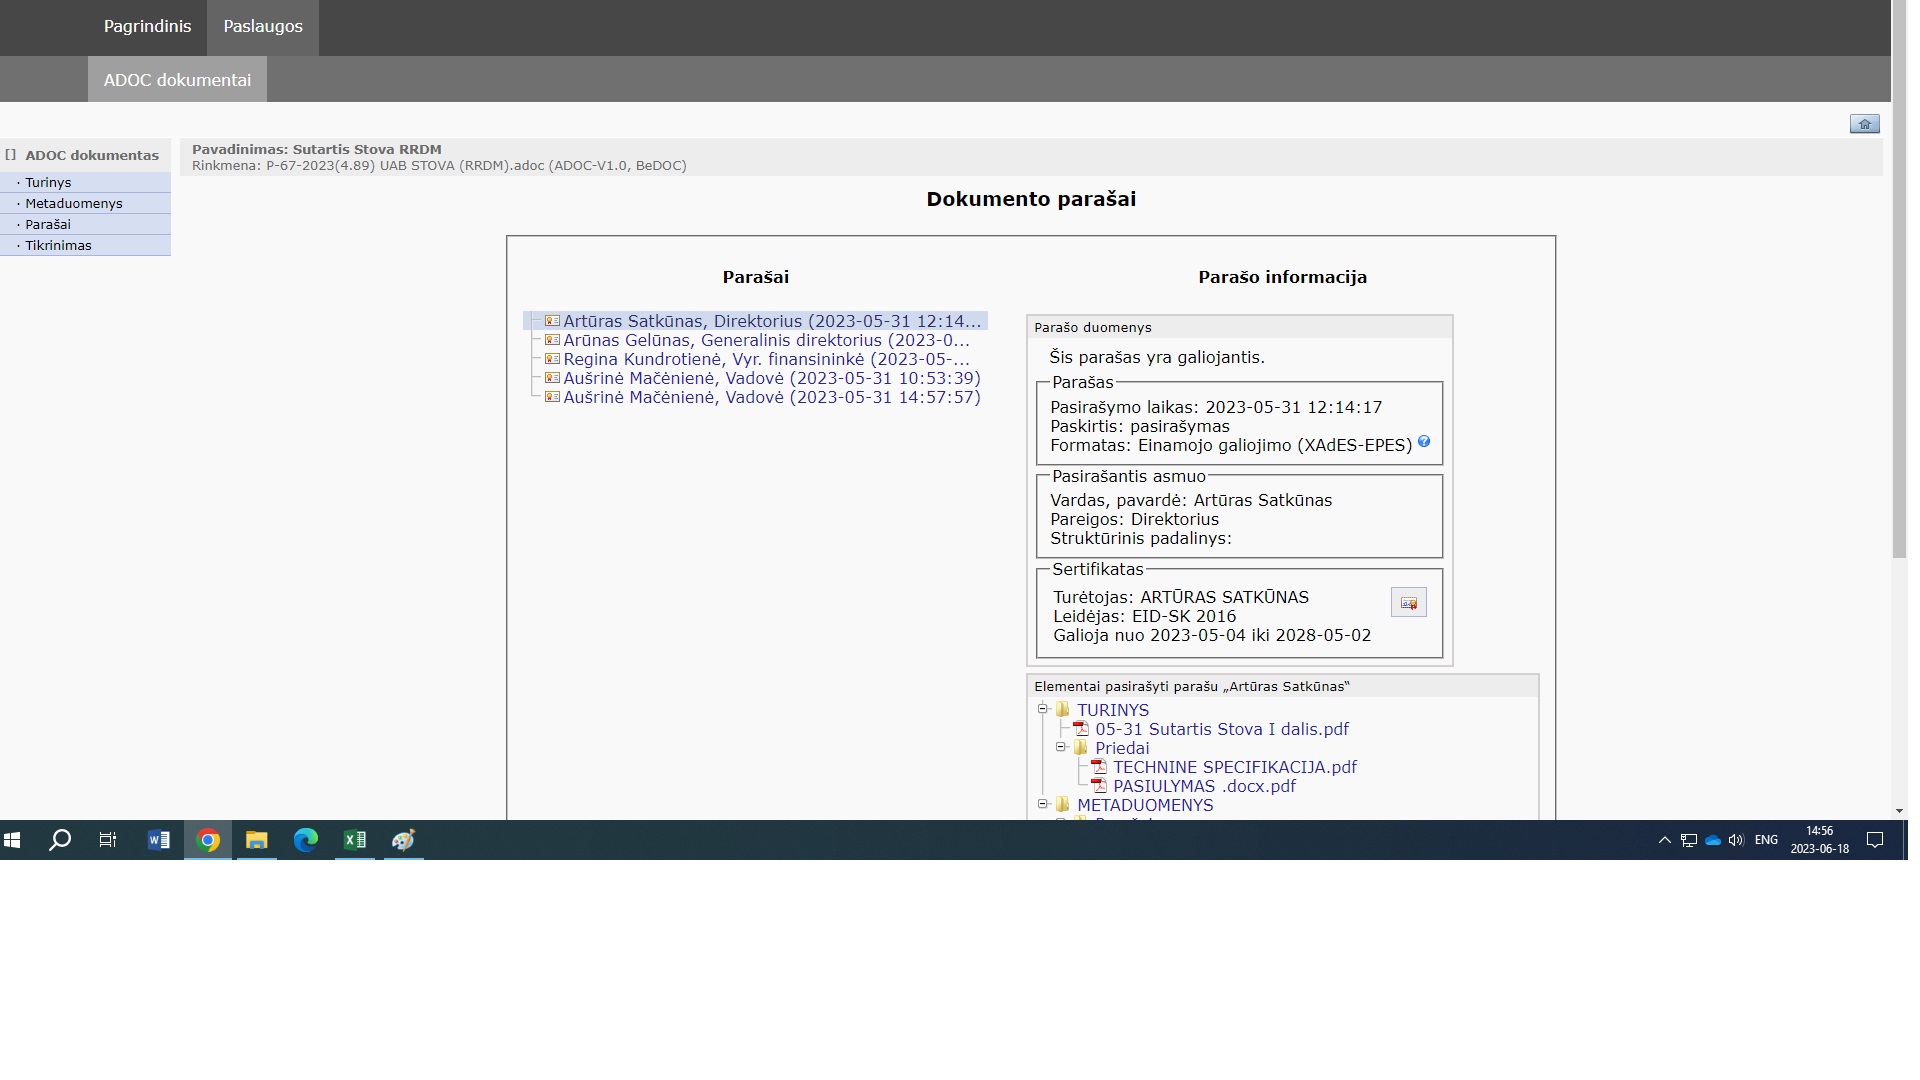
Task: Open Metaduomenys in the left sidebar
Action: (73, 203)
